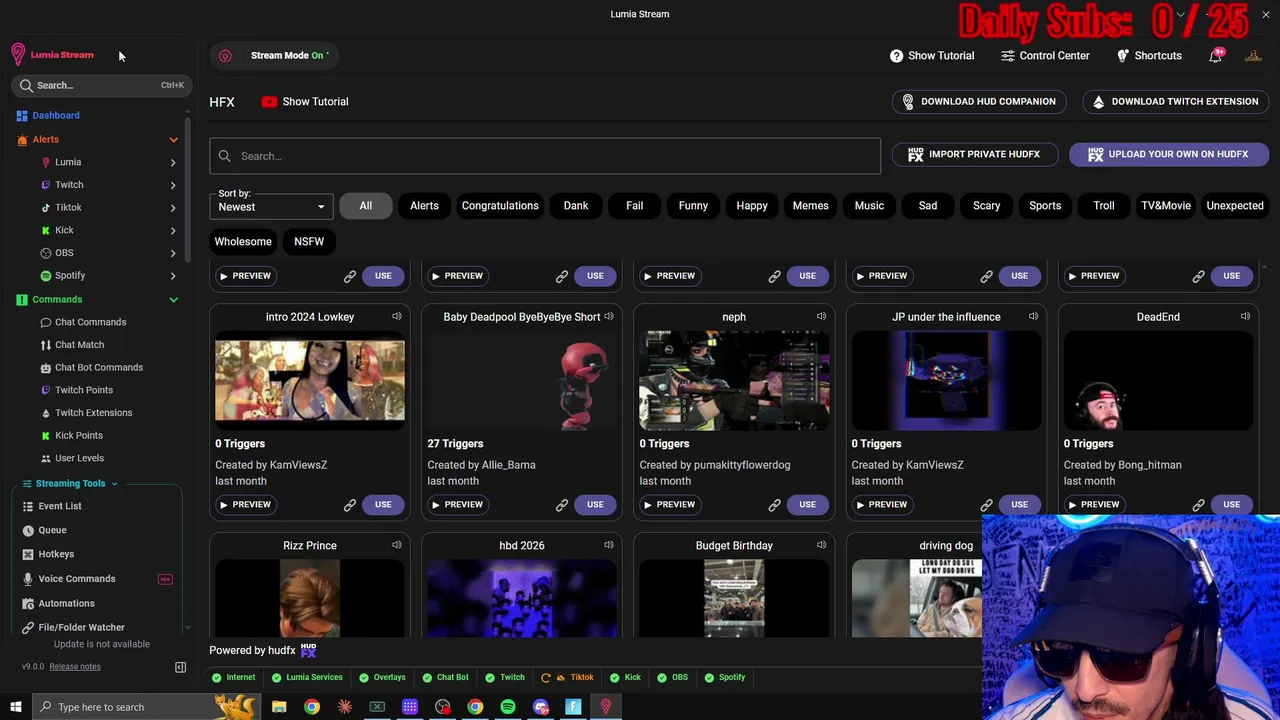Click the hudfx logo in footer
Screen dimensions: 1280x720
(x=308, y=650)
